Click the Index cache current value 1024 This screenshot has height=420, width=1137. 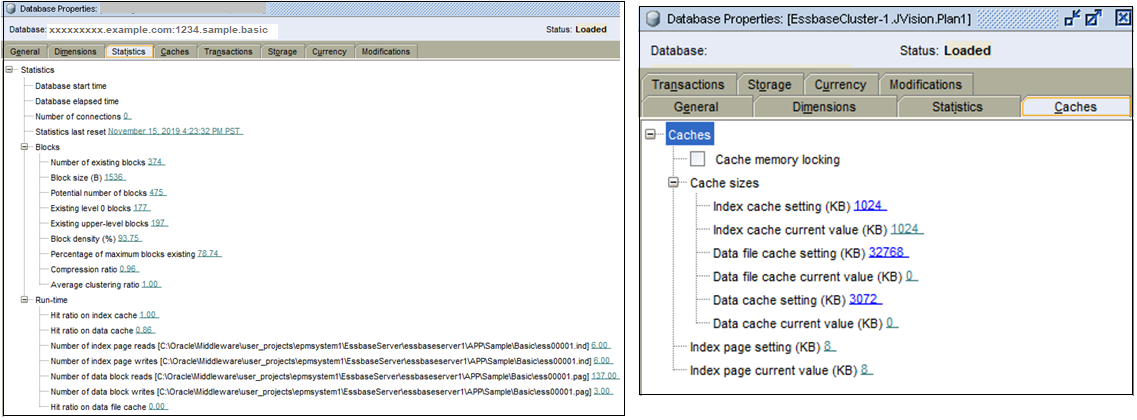pyautogui.click(x=906, y=230)
